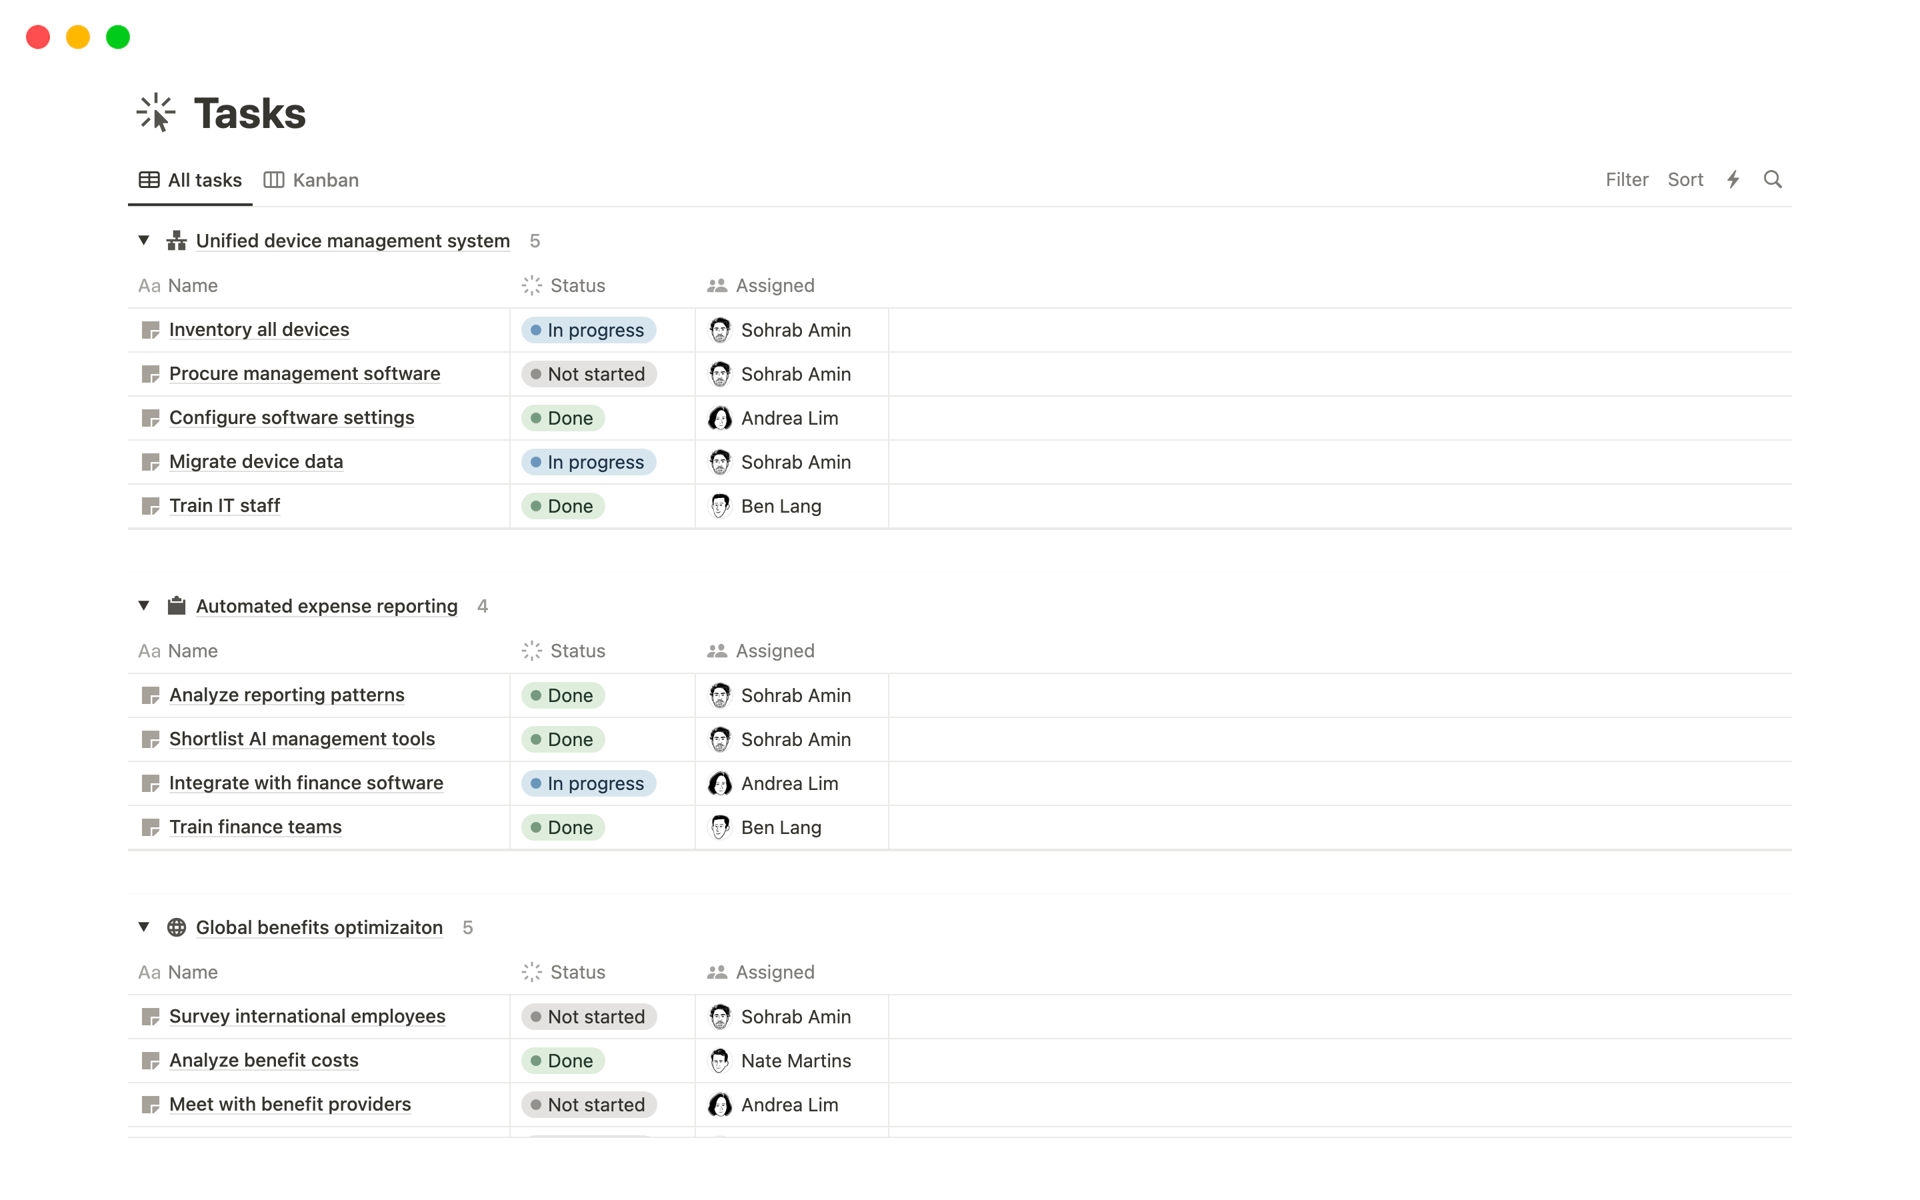Click the briefcase icon beside Automated expense reporting
This screenshot has width=1920, height=1200.
tap(176, 605)
